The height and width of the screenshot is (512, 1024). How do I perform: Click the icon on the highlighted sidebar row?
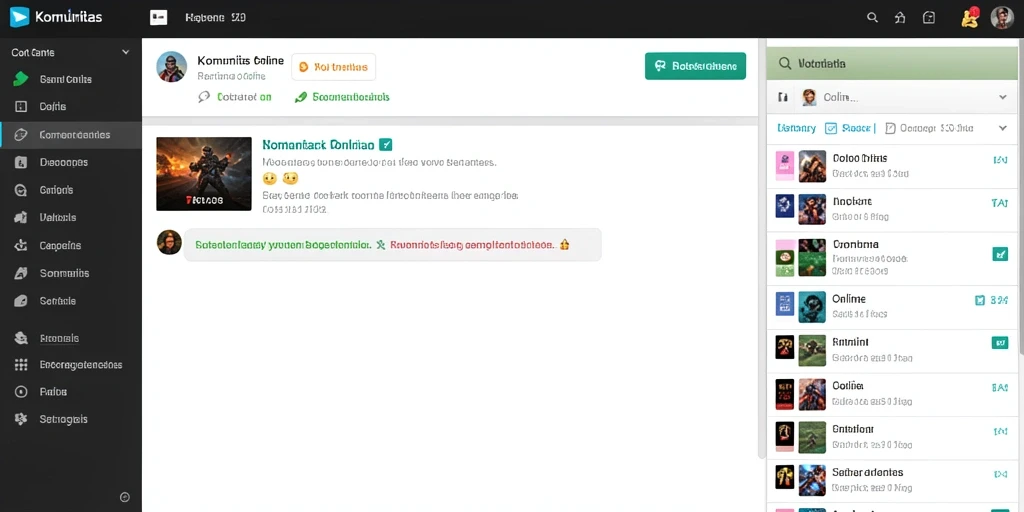pos(21,135)
